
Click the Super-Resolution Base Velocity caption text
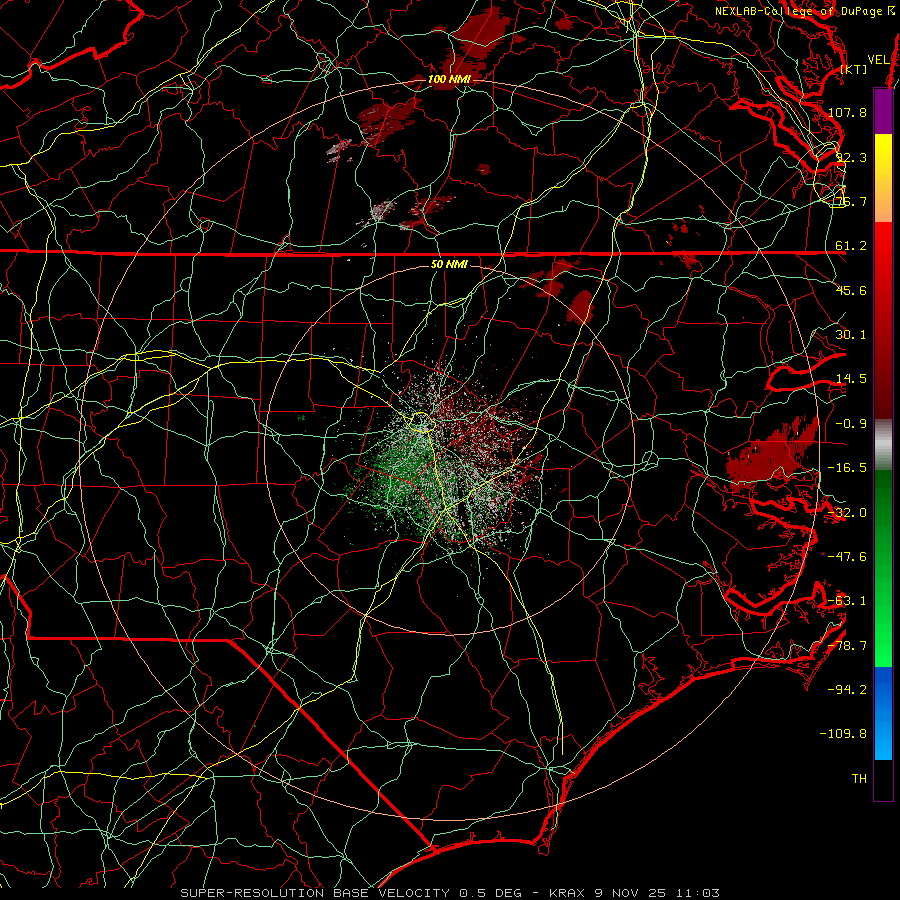(449, 893)
